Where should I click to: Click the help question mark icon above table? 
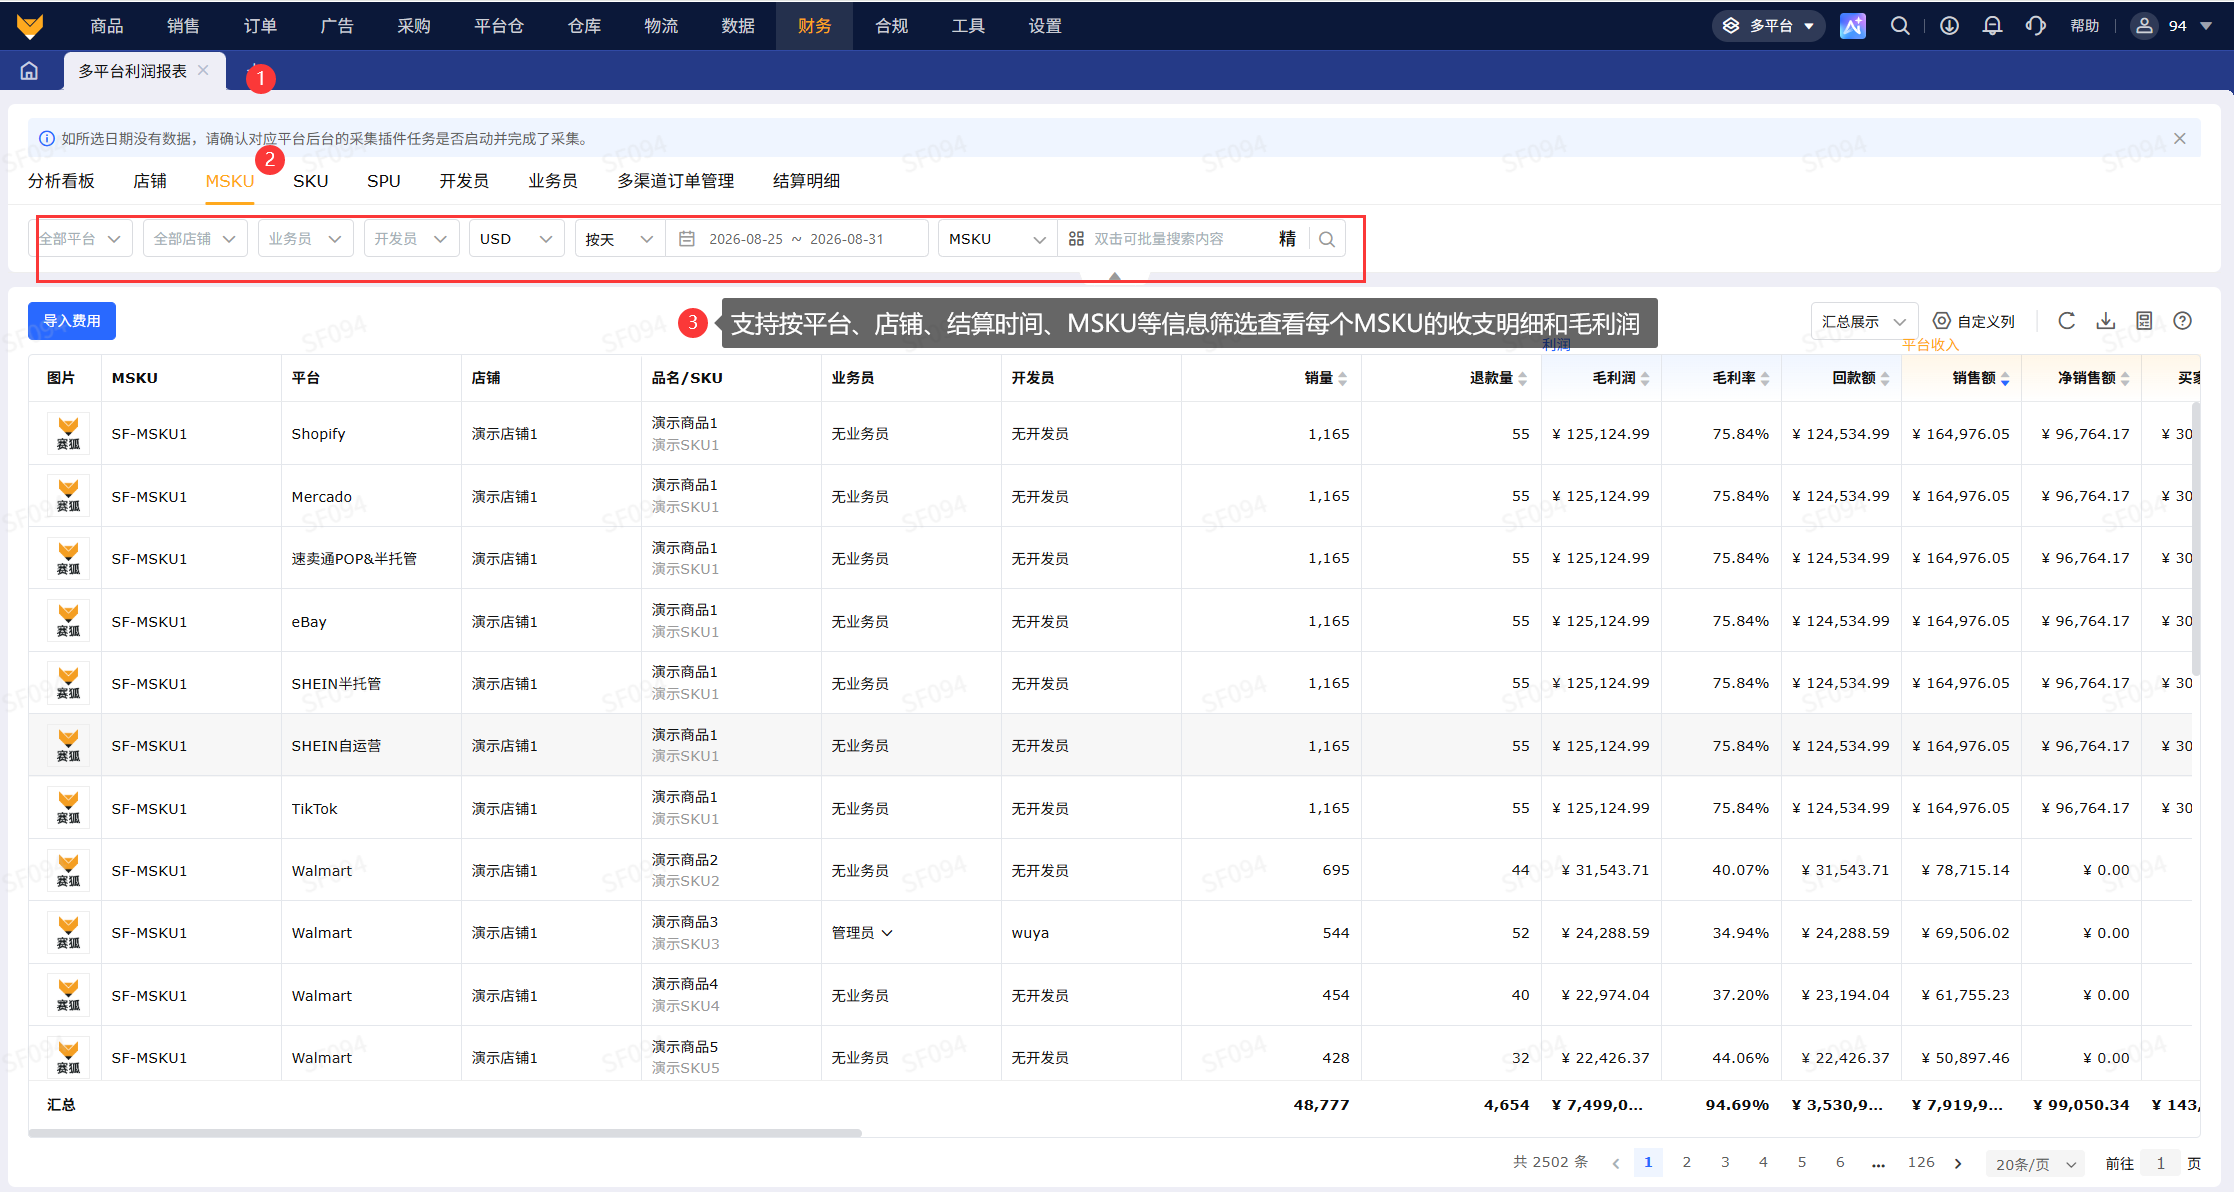2183,321
